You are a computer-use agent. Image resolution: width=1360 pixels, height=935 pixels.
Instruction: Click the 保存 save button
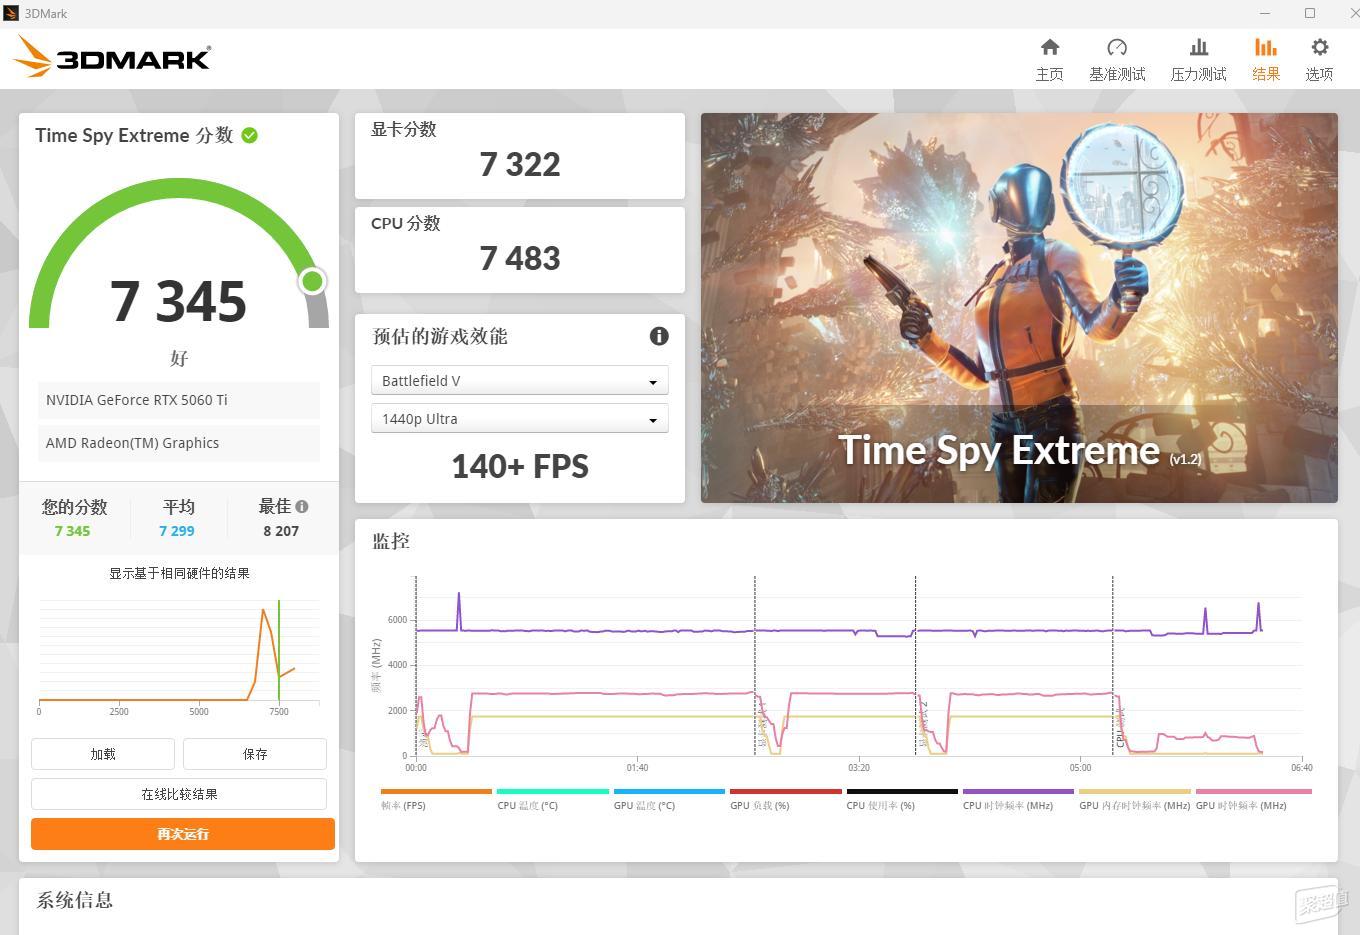pos(255,754)
